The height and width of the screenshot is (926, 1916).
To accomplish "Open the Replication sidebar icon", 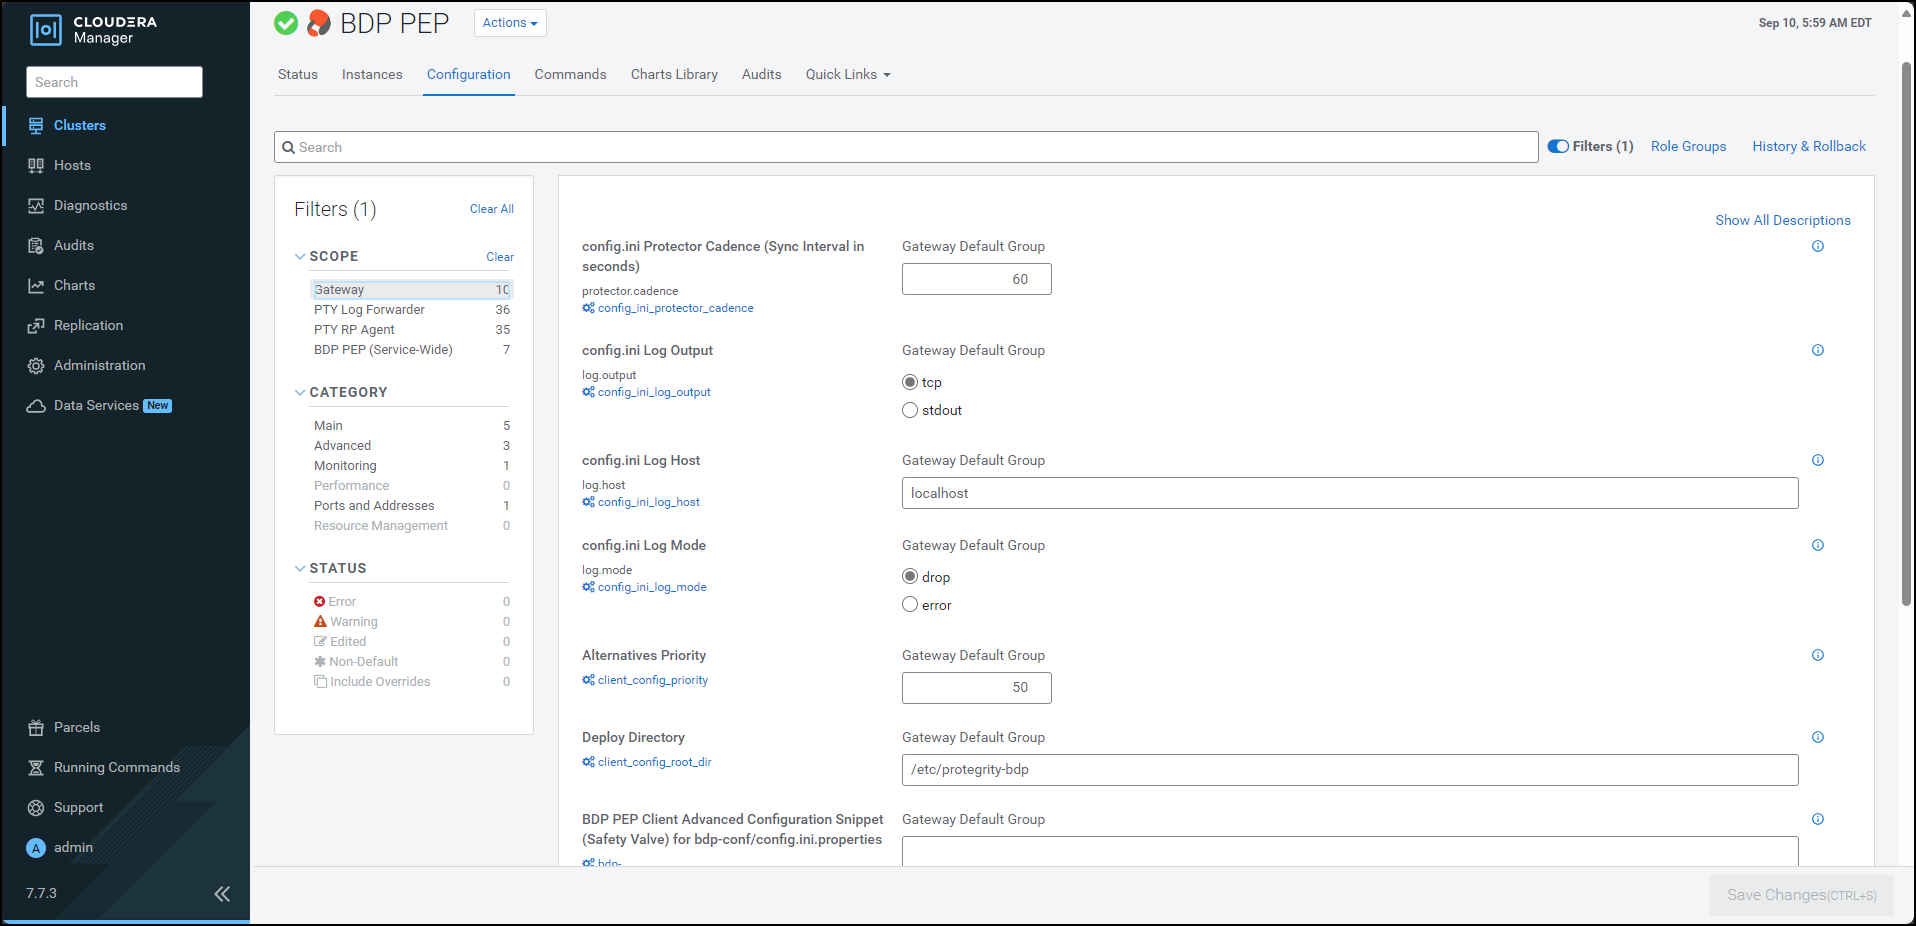I will coord(36,326).
